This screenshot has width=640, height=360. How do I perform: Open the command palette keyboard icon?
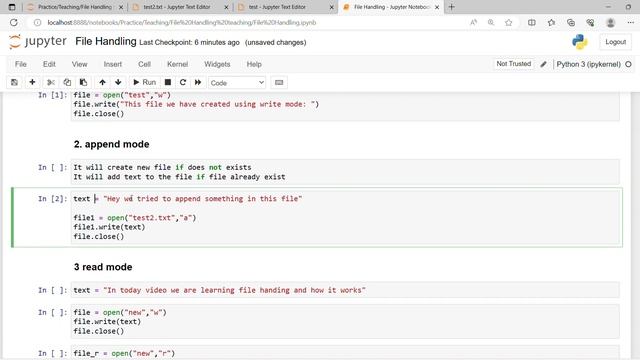(x=279, y=82)
